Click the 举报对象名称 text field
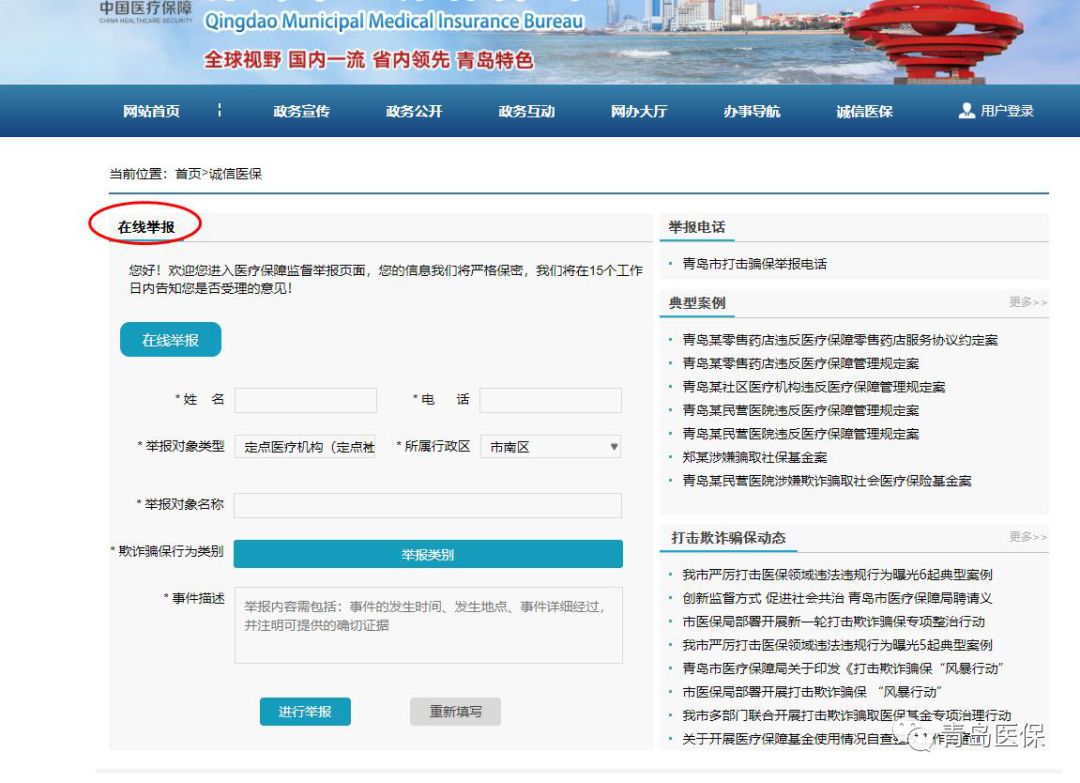The width and height of the screenshot is (1080, 783). pos(428,505)
